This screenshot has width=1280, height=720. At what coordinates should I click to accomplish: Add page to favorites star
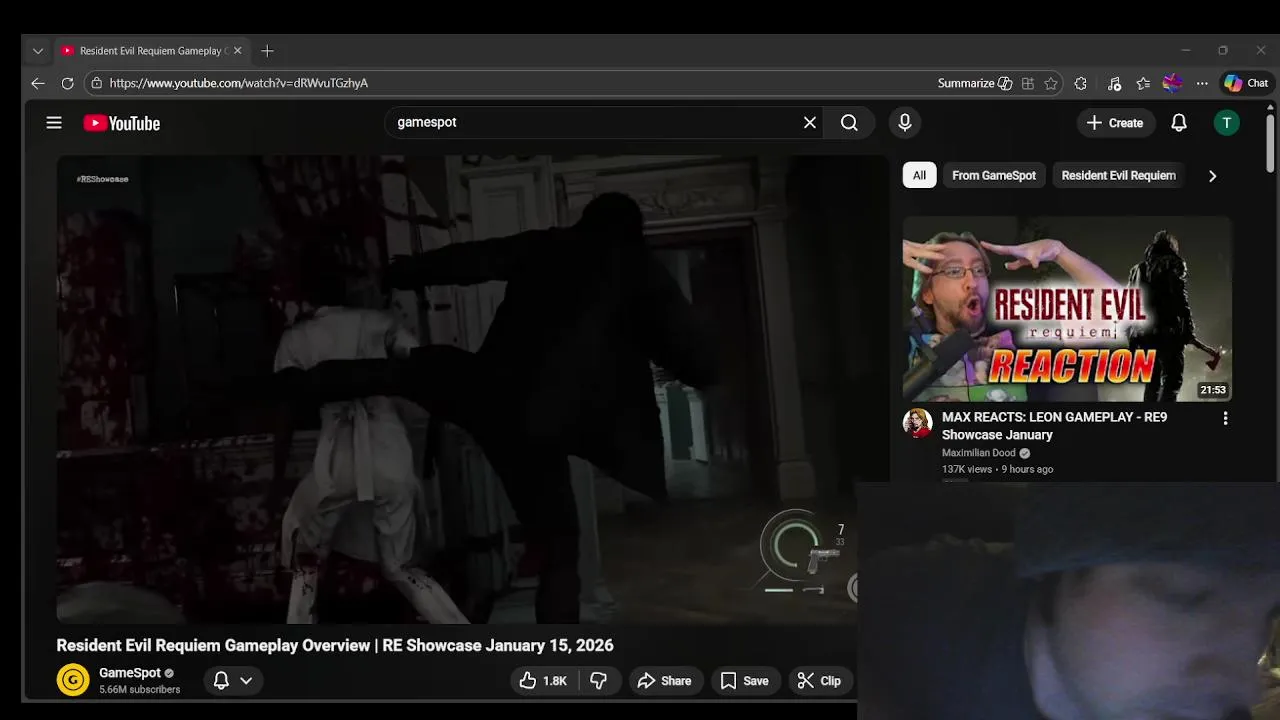pos(1051,83)
